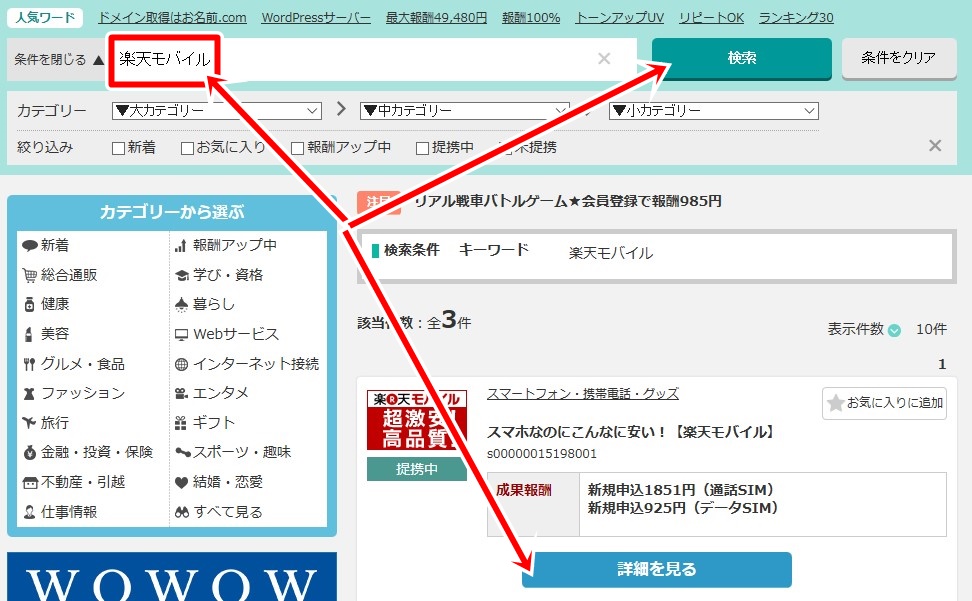Click the ファッション dress icon
The height and width of the screenshot is (601, 972).
[29, 393]
